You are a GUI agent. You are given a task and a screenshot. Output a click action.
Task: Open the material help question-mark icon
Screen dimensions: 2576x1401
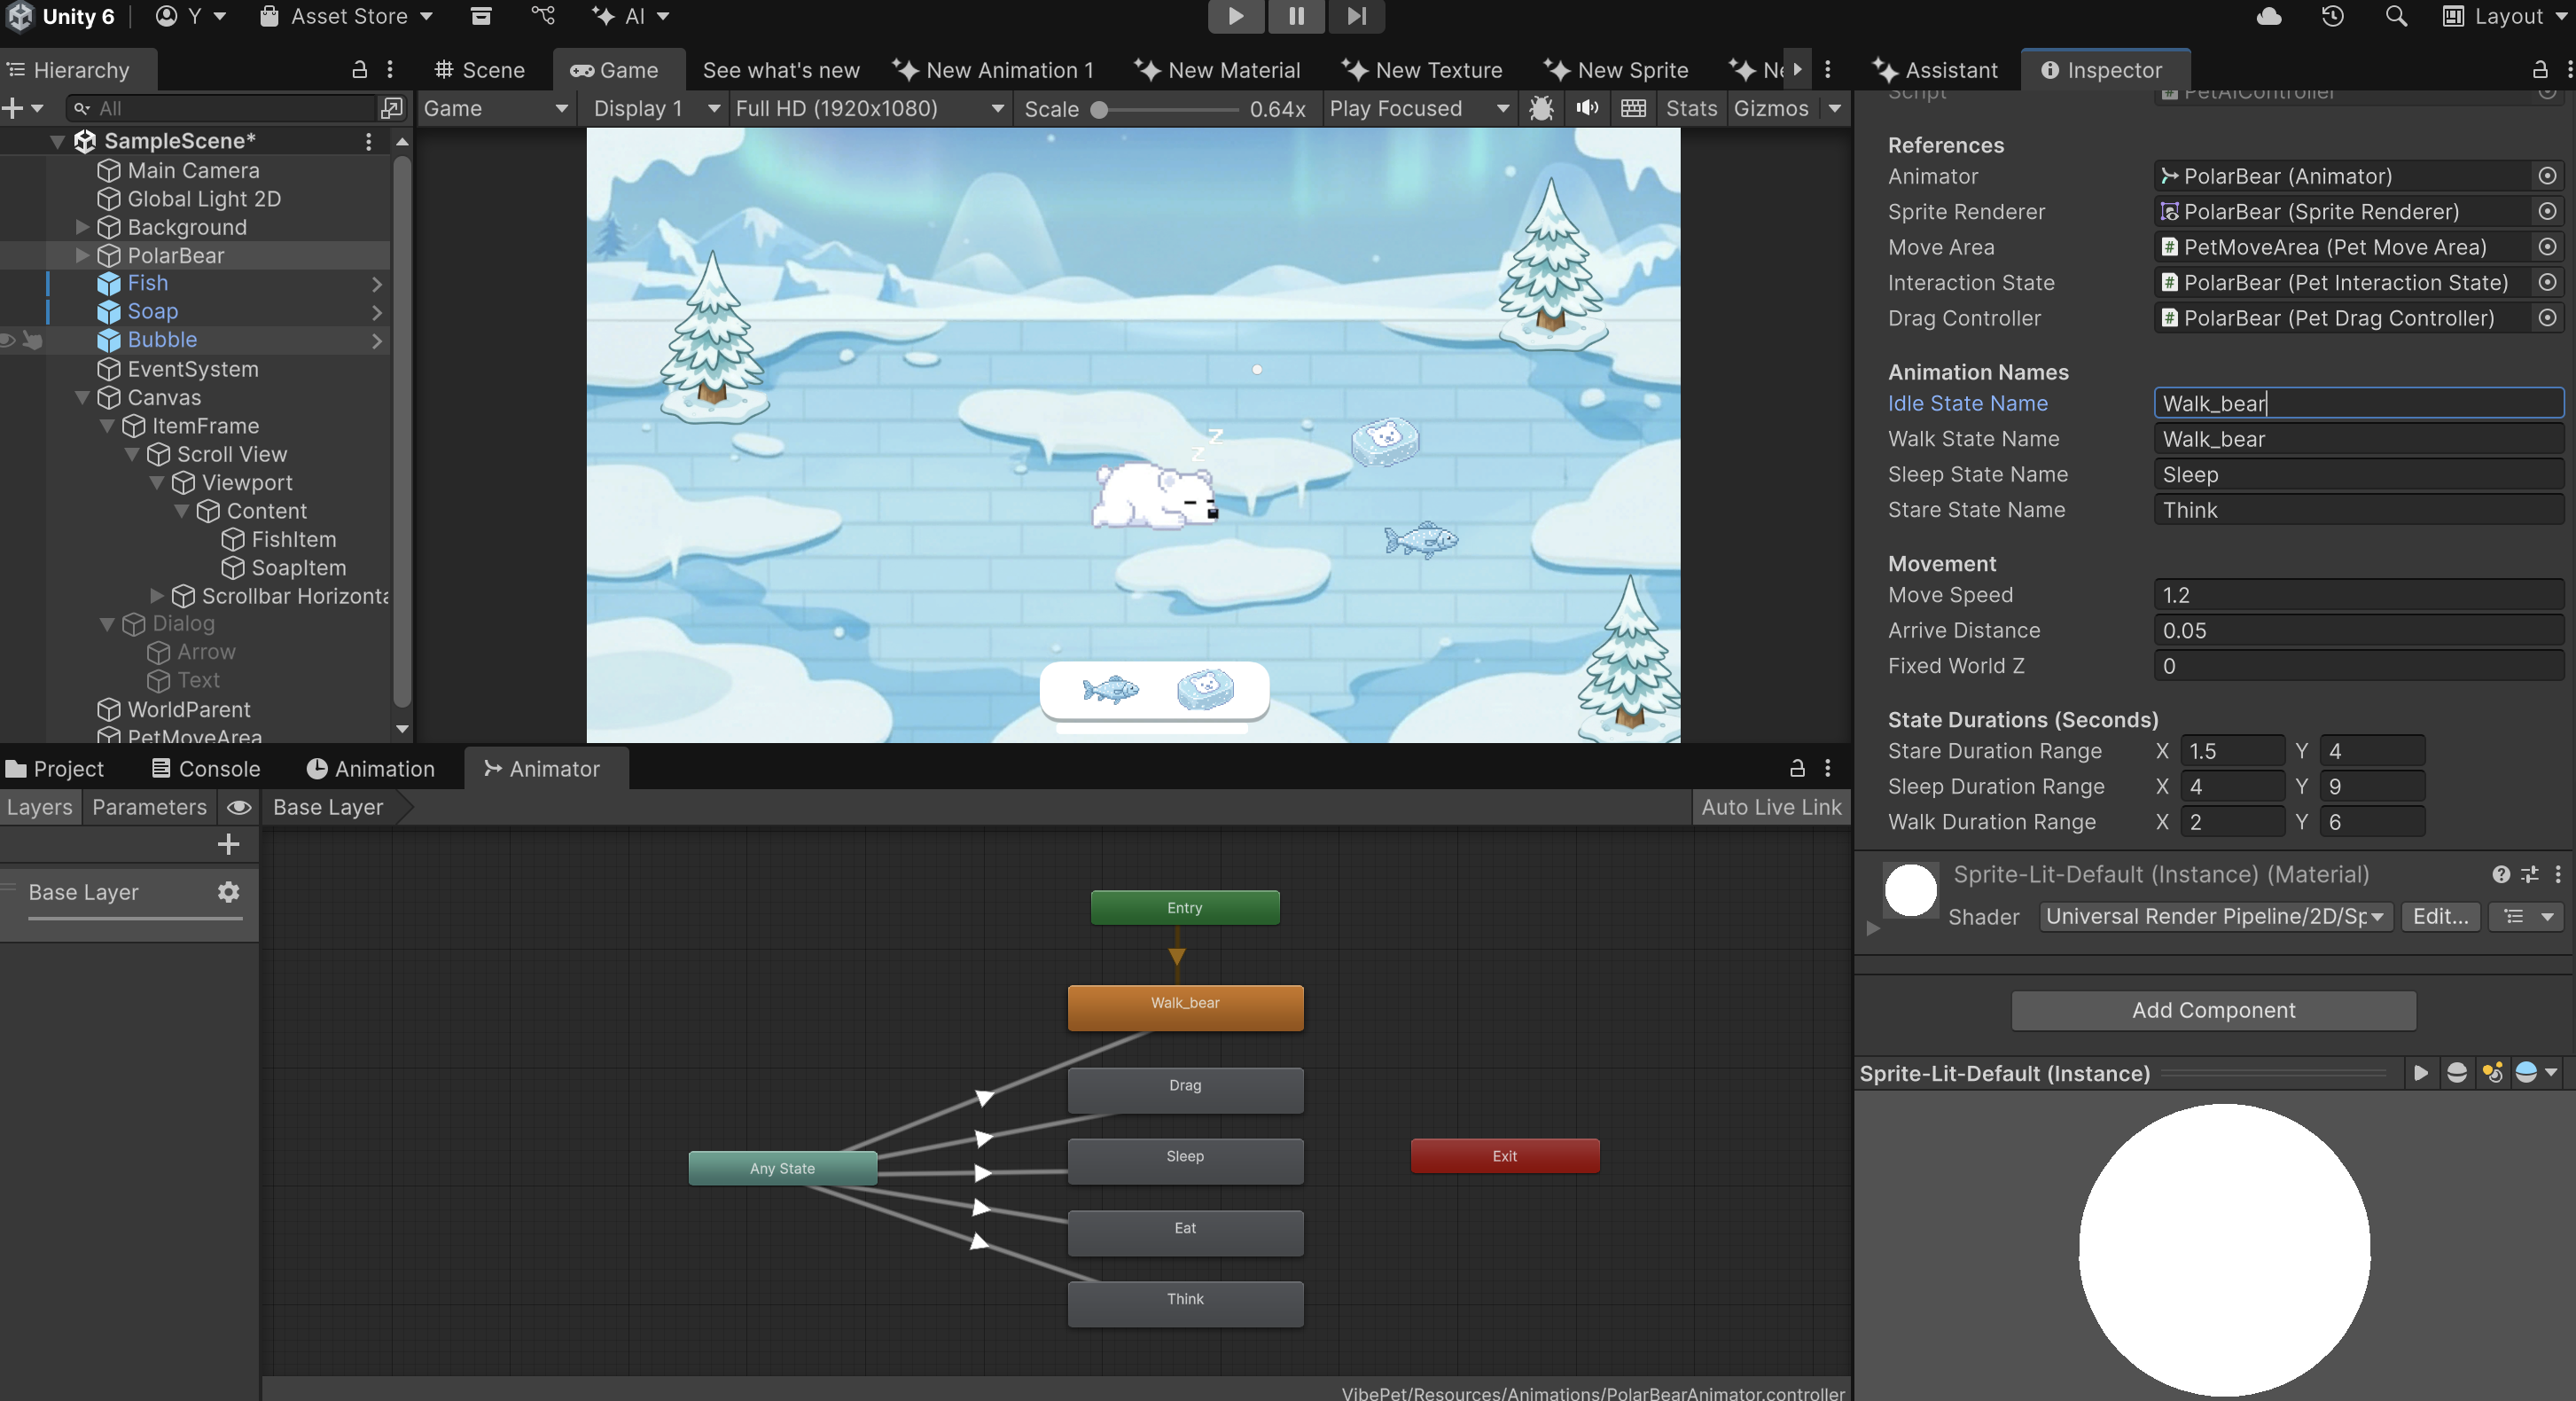[2500, 874]
